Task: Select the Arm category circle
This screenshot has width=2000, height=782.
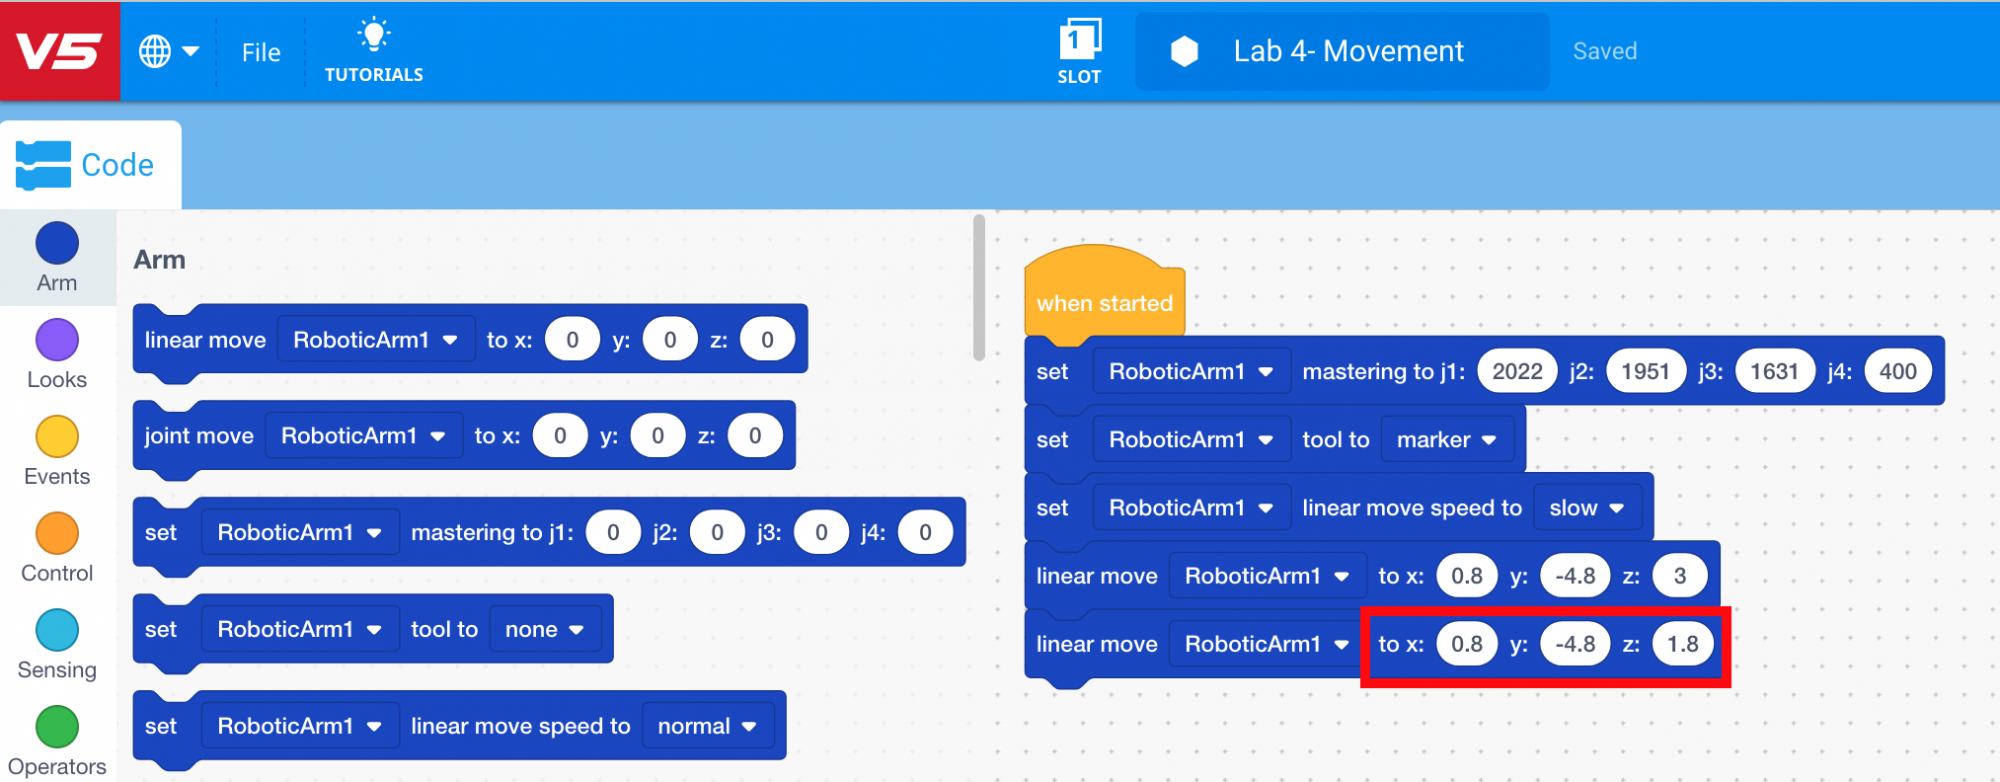Action: 57,244
